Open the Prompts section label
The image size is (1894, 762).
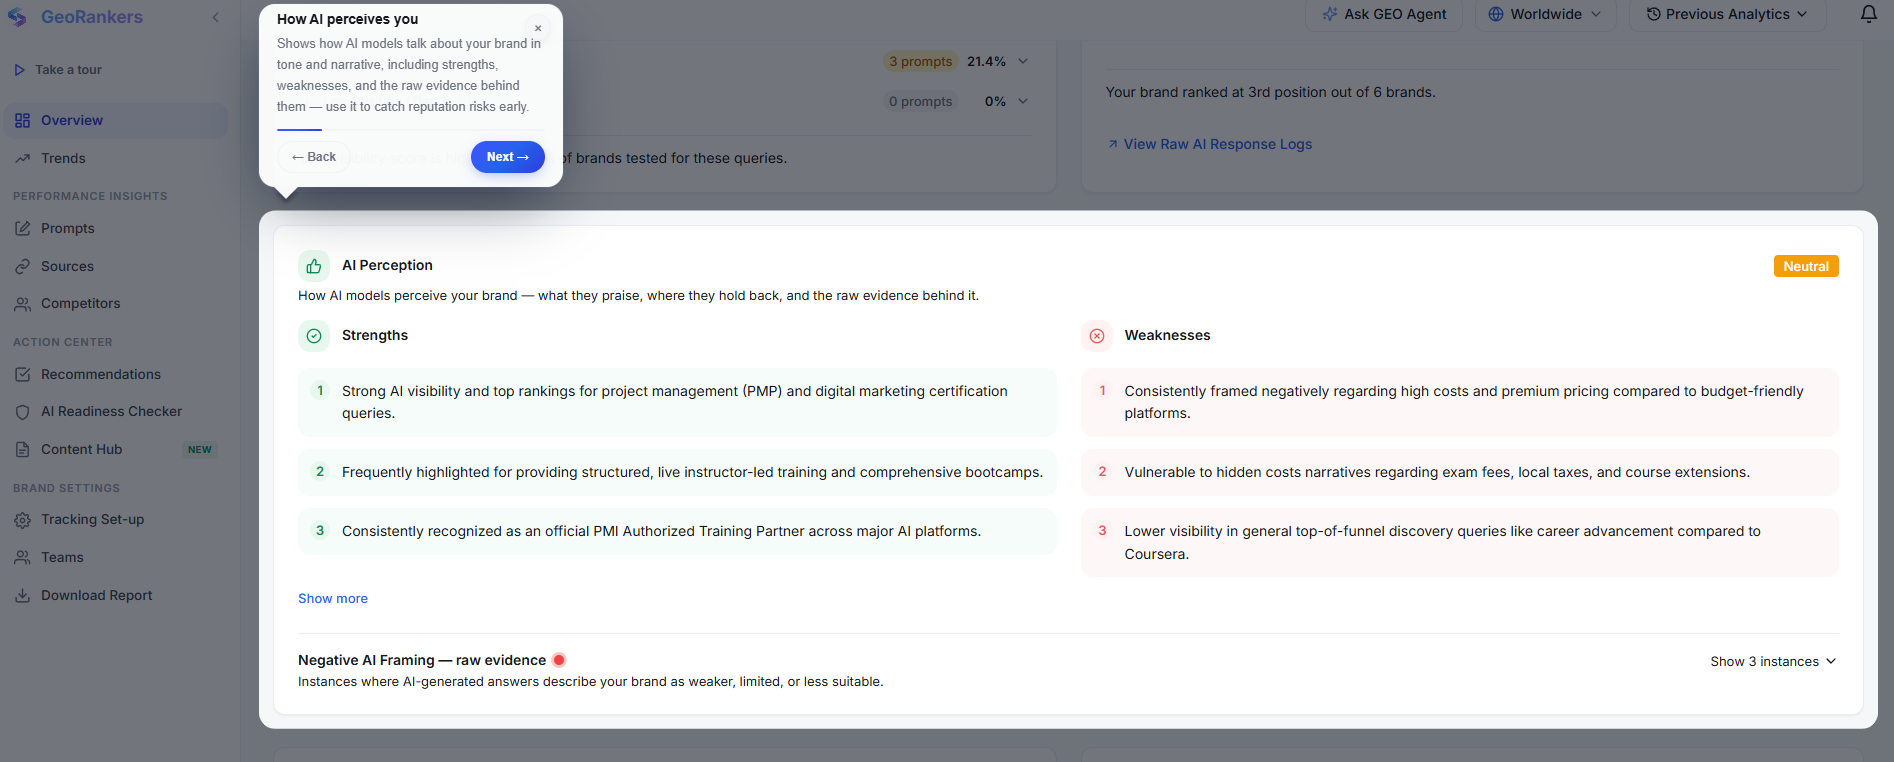[x=68, y=228]
